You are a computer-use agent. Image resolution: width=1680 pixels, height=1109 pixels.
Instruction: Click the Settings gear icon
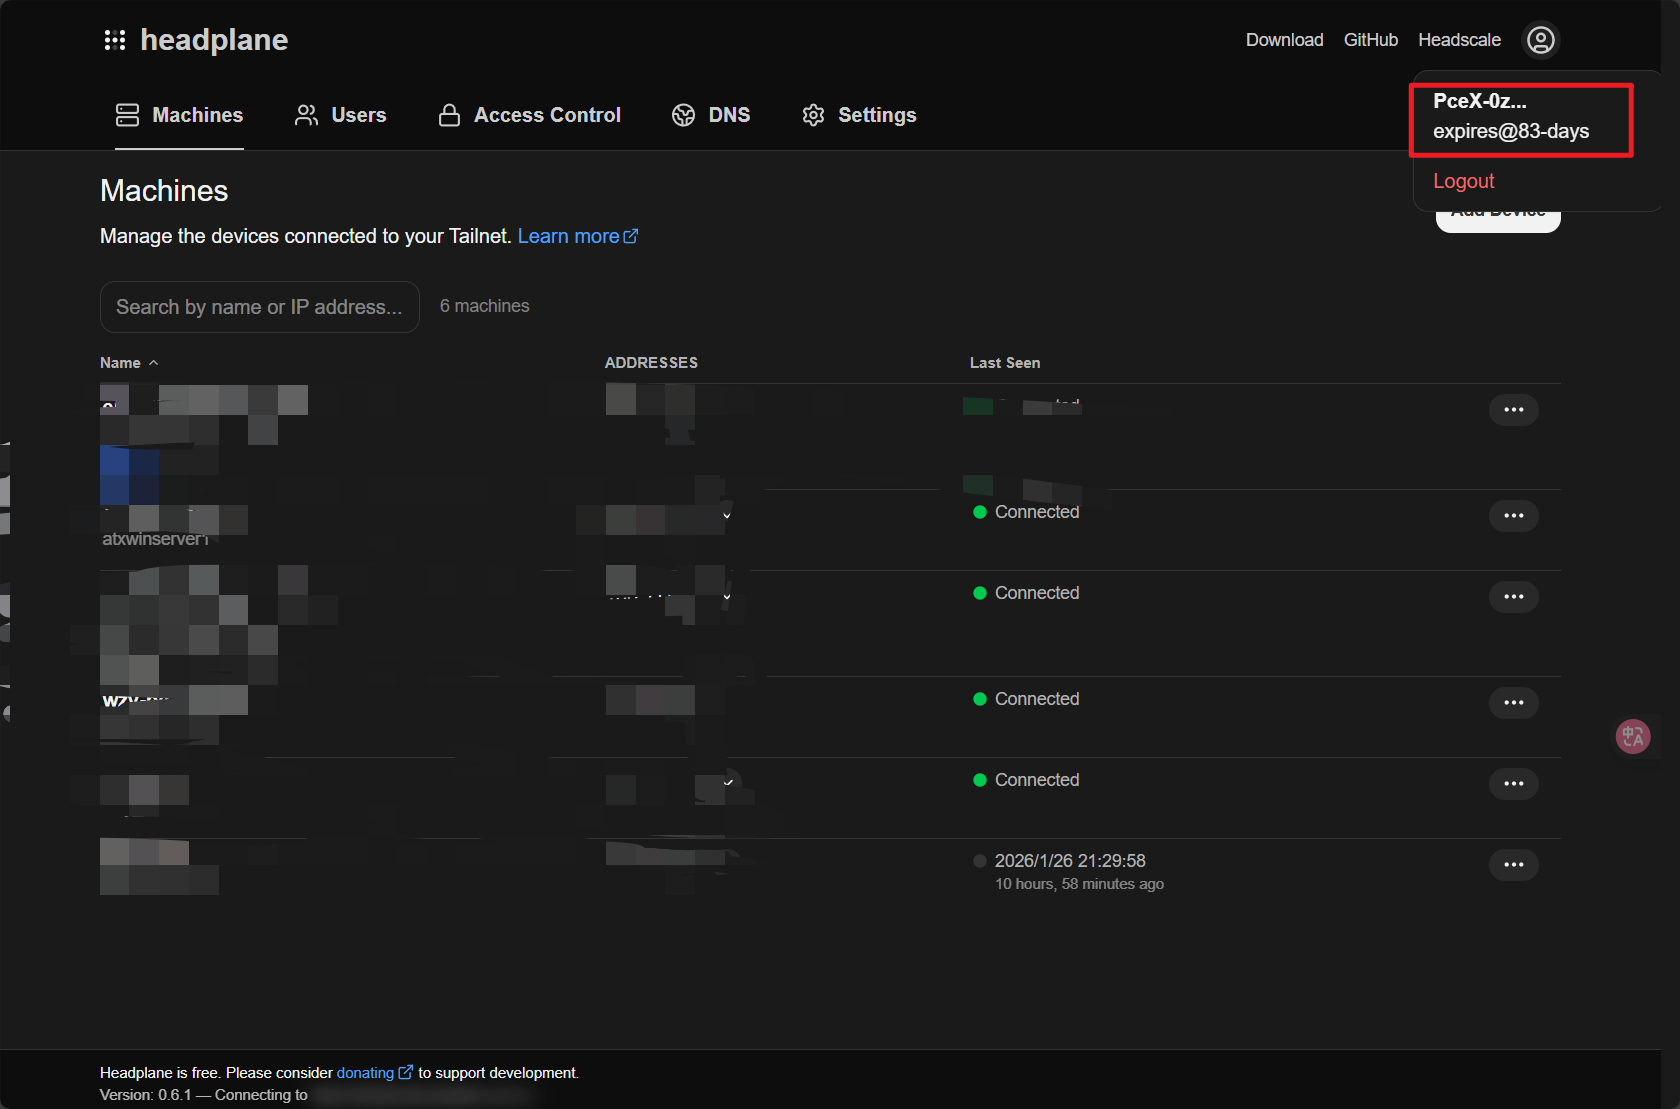pyautogui.click(x=813, y=115)
